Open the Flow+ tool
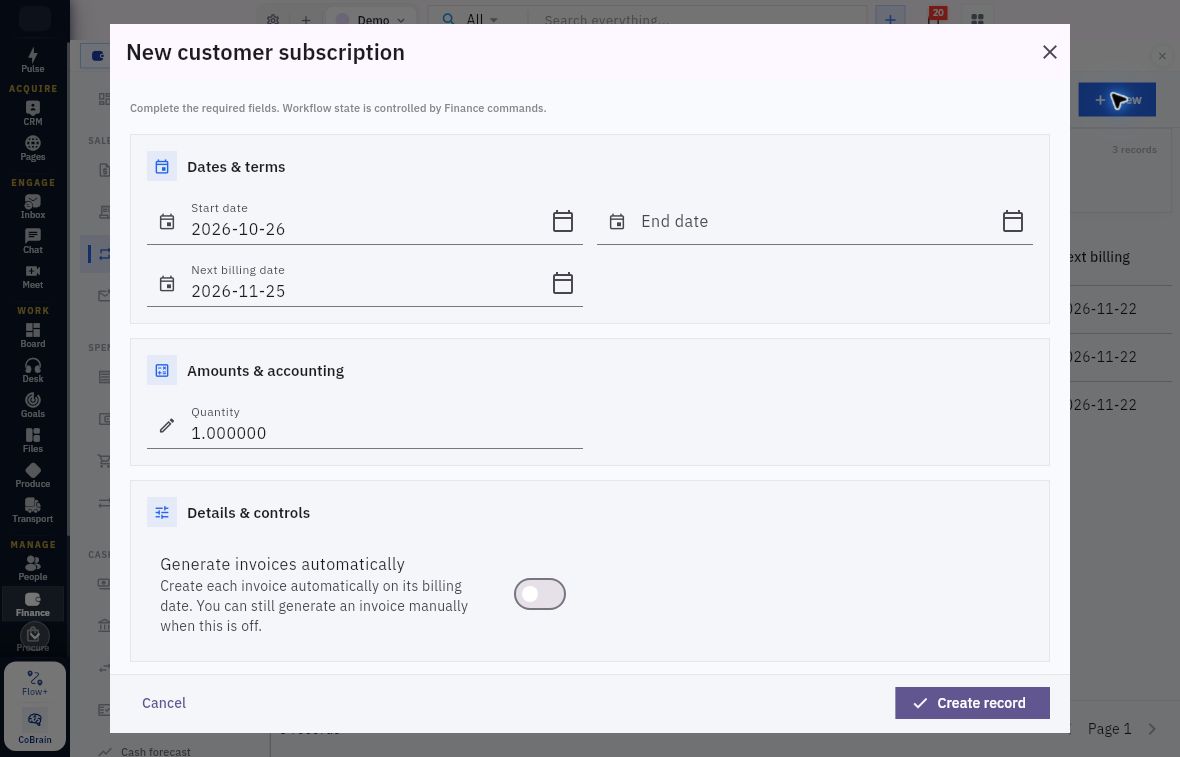This screenshot has height=757, width=1180. 35,683
